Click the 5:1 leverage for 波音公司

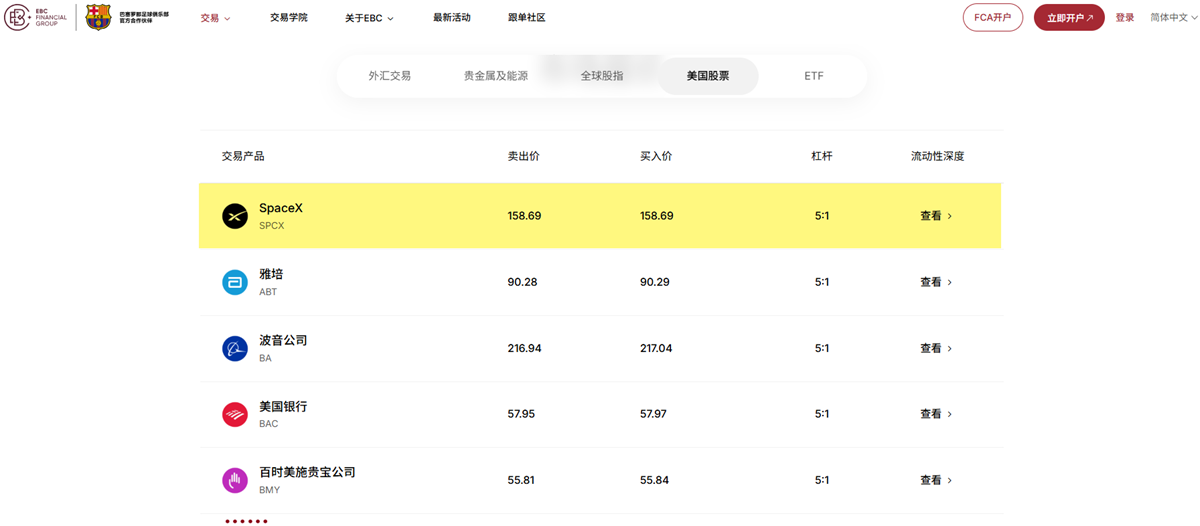[x=822, y=348]
